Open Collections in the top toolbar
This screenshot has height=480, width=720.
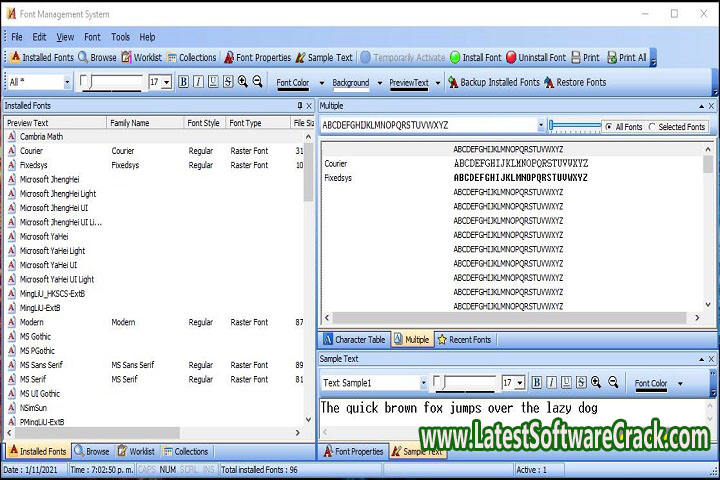coord(191,57)
